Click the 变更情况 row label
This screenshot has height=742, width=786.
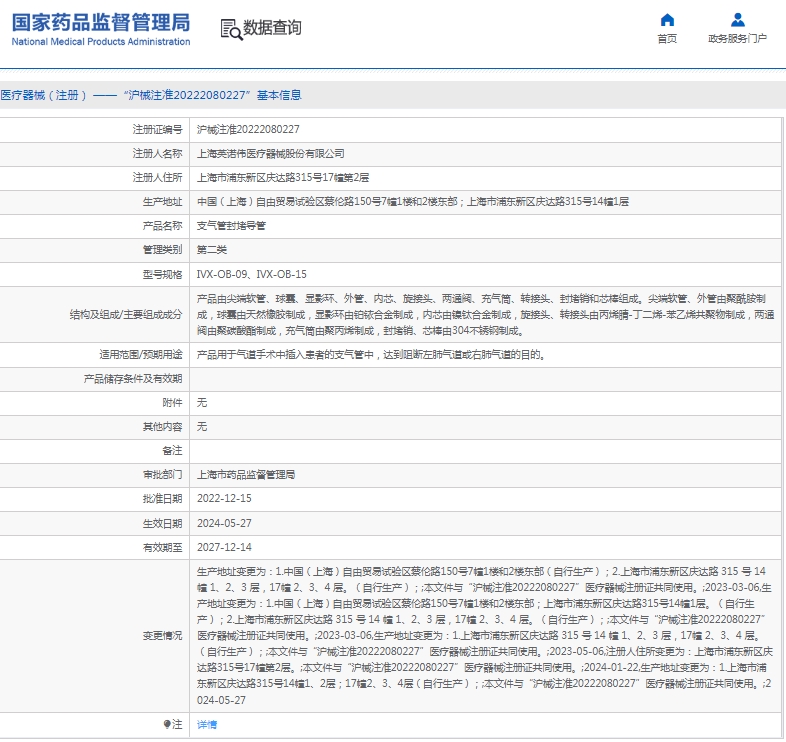162,635
